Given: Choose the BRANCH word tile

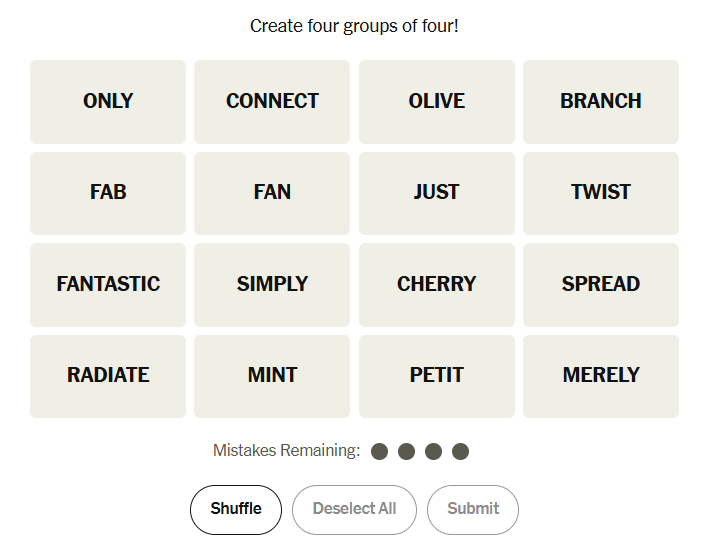Looking at the screenshot, I should [601, 101].
